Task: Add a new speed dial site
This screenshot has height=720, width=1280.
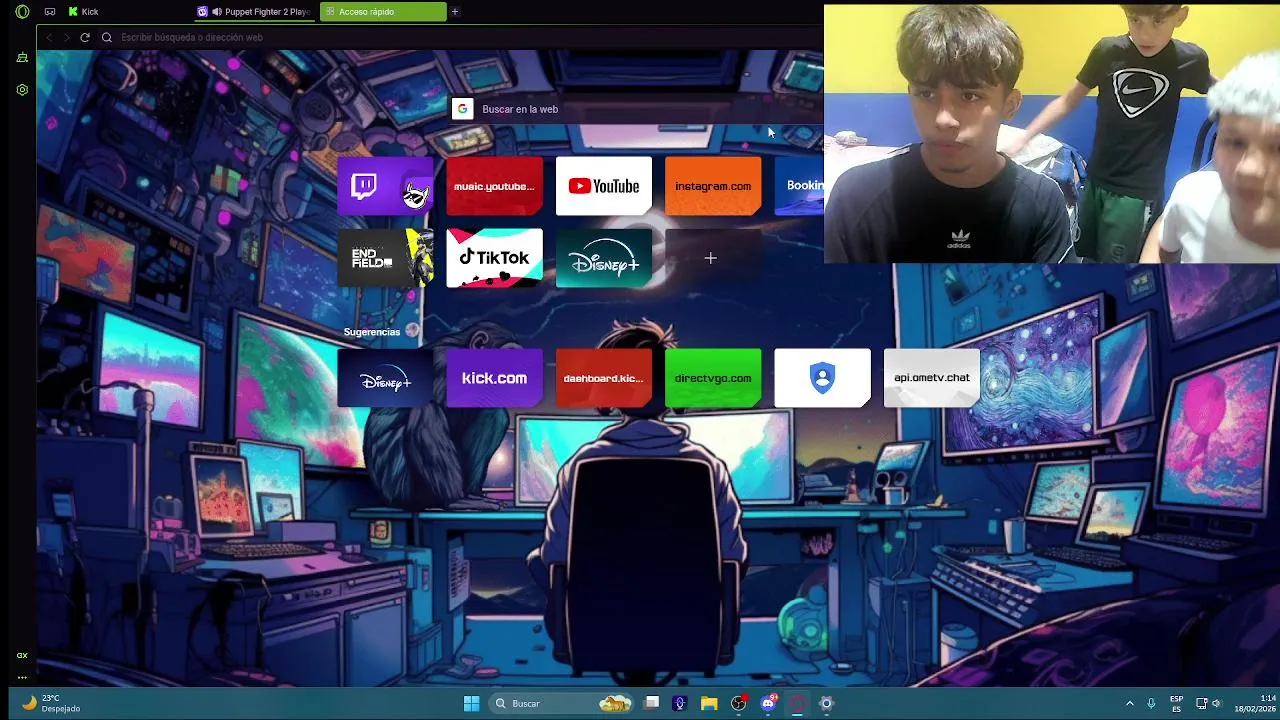Action: 713,258
